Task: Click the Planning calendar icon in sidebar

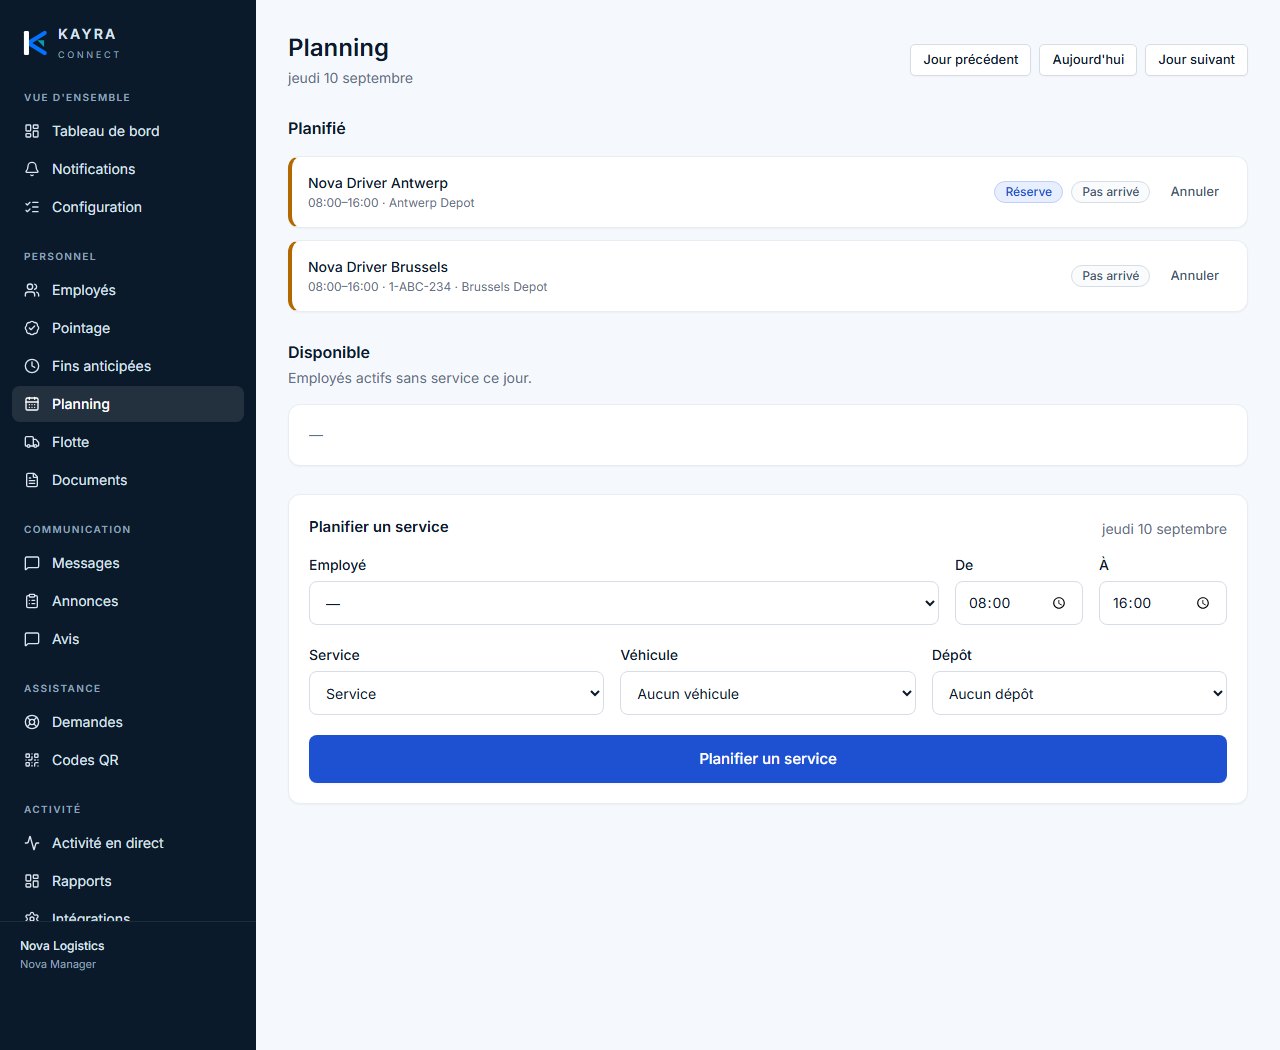Action: (x=32, y=404)
